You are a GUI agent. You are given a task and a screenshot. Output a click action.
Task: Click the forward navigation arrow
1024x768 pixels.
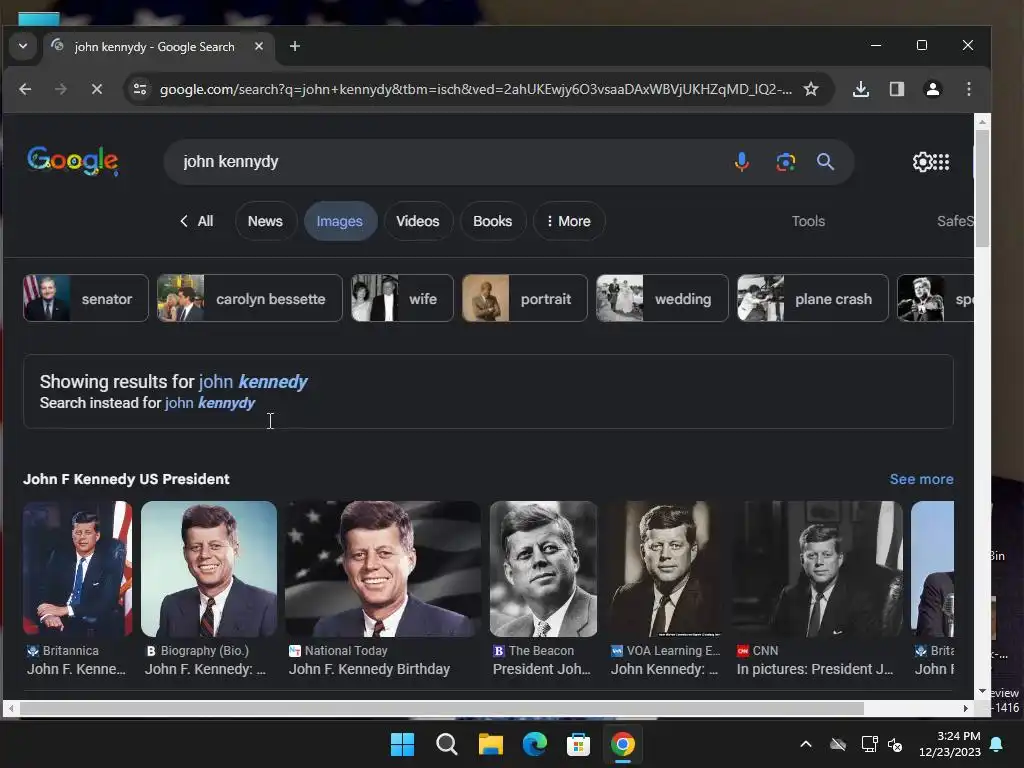click(61, 89)
